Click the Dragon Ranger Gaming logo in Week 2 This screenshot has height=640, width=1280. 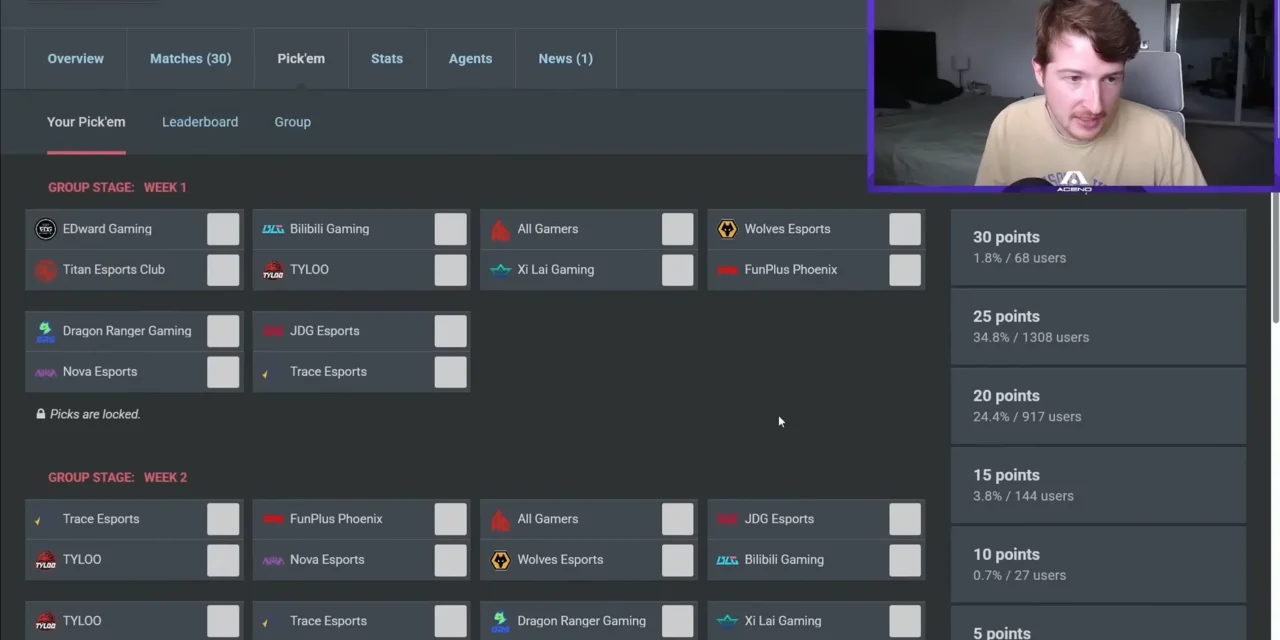coord(500,621)
